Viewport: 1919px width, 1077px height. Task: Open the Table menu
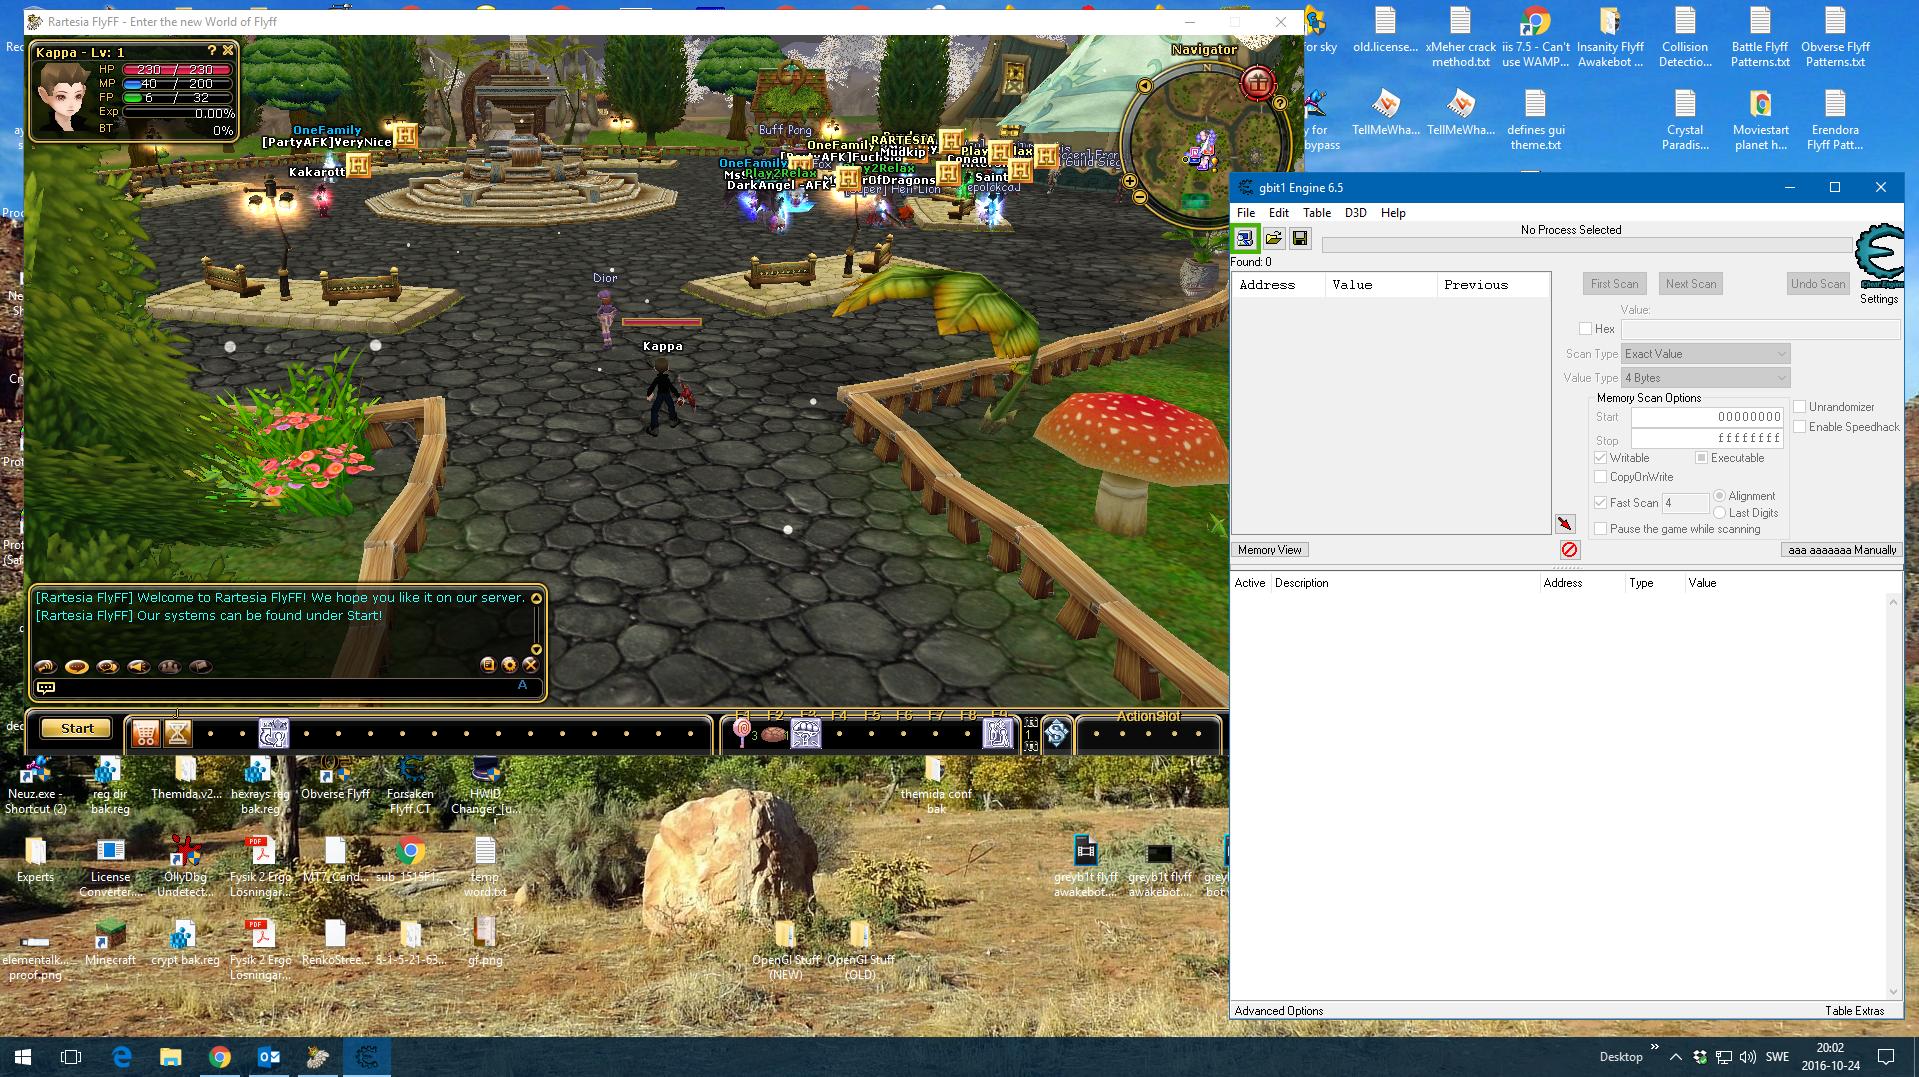[x=1316, y=213]
